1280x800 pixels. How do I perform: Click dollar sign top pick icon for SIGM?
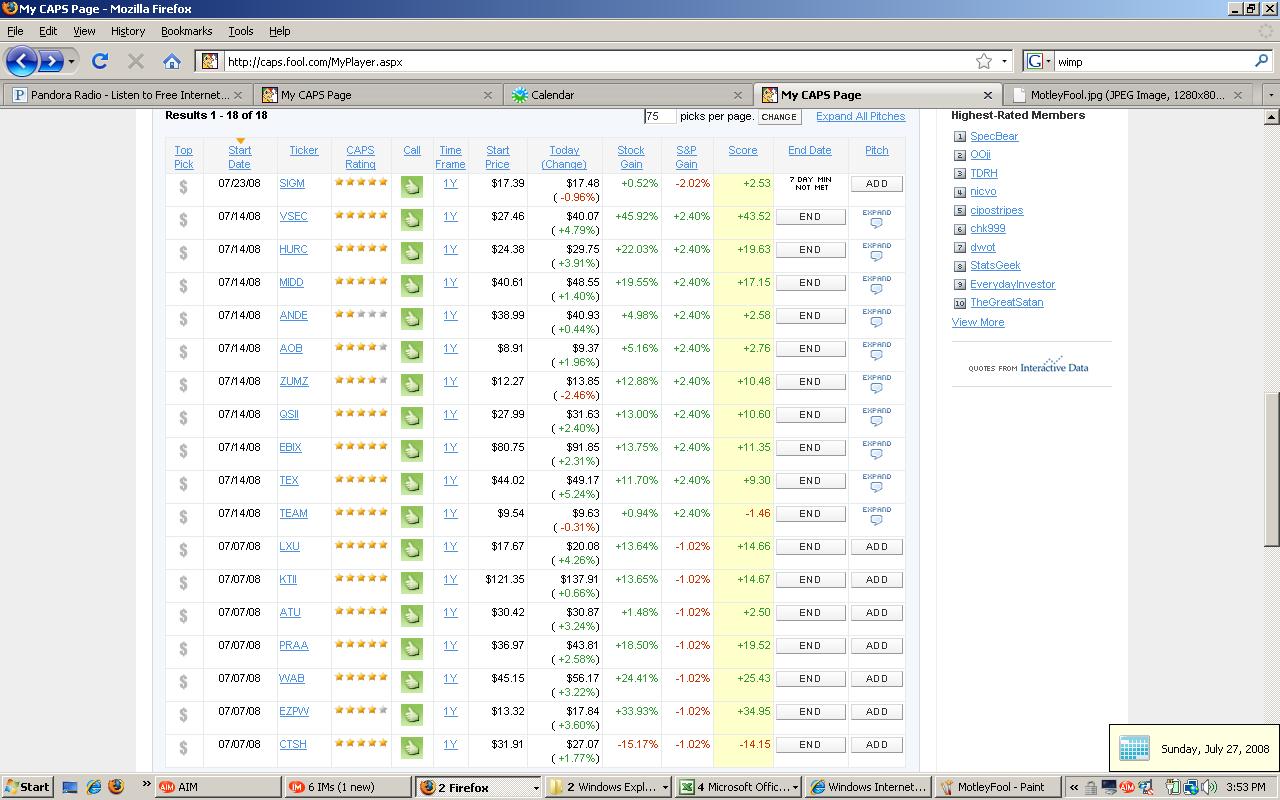pyautogui.click(x=183, y=187)
